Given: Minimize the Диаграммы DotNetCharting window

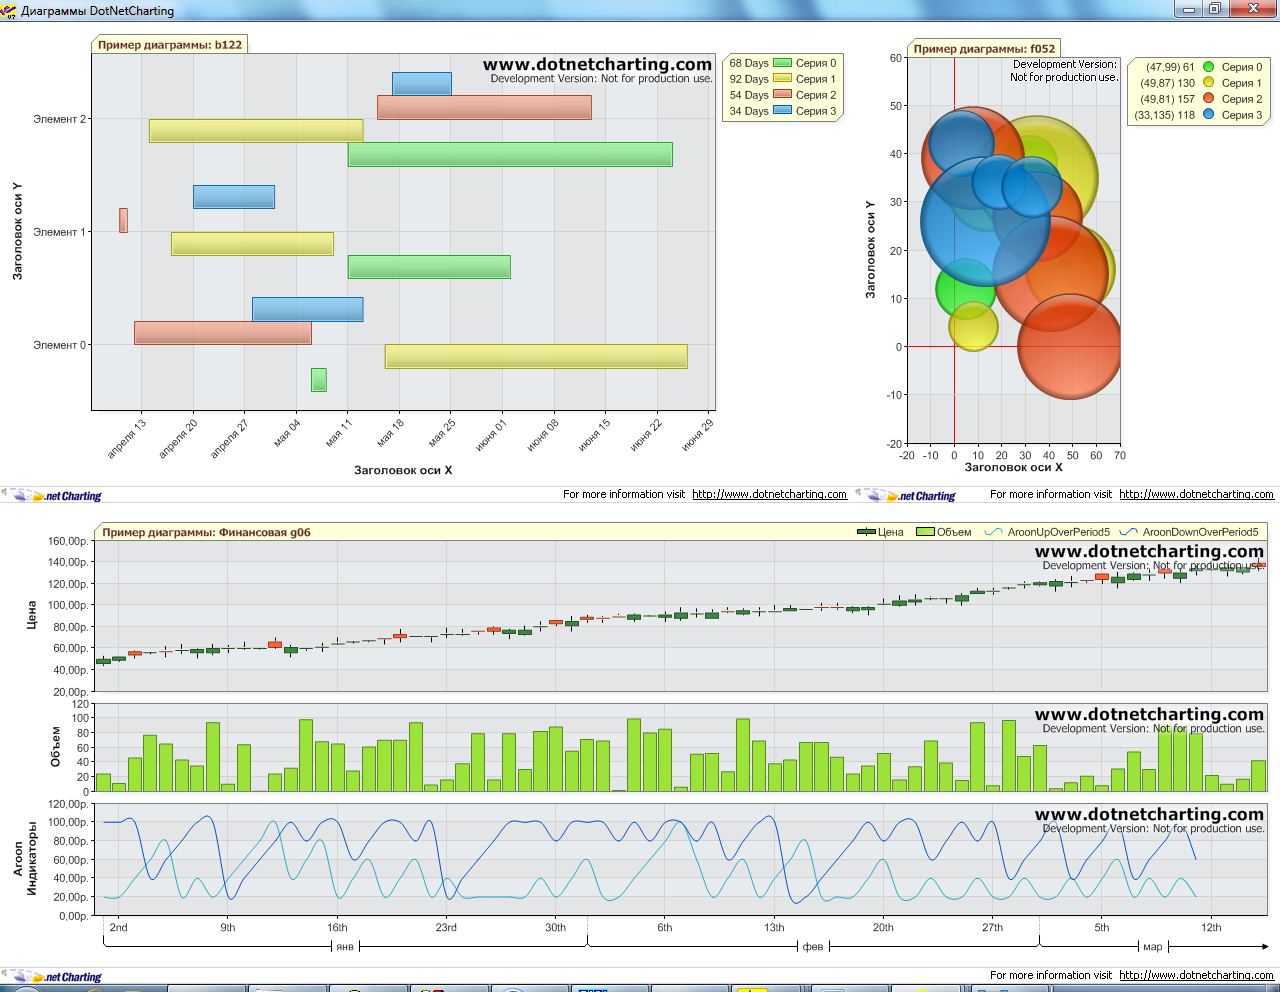Looking at the screenshot, I should 1189,8.
